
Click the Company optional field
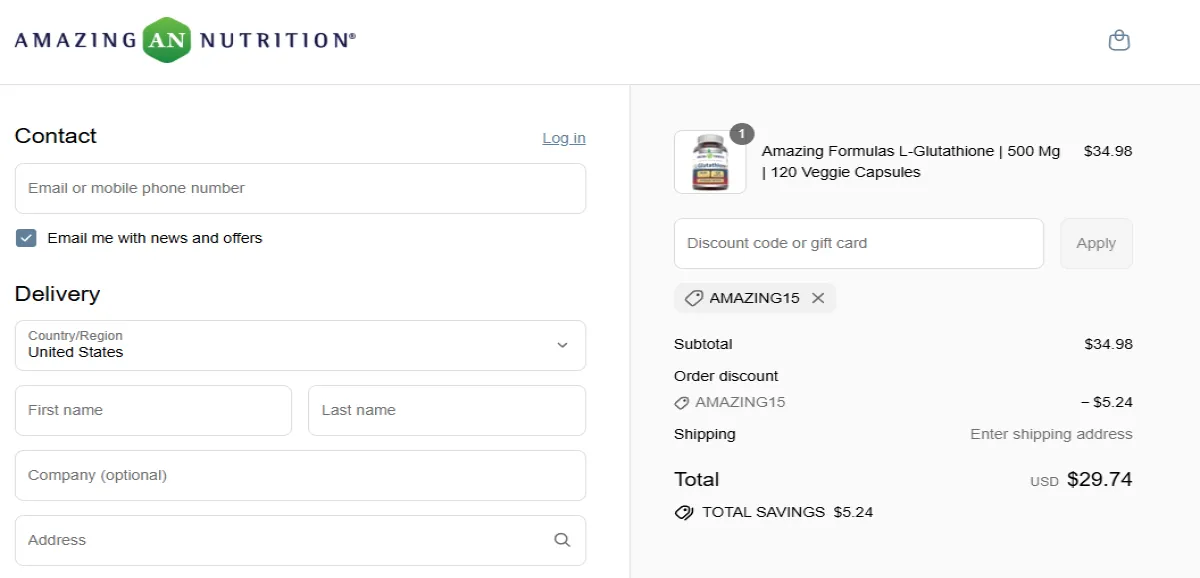pos(300,475)
